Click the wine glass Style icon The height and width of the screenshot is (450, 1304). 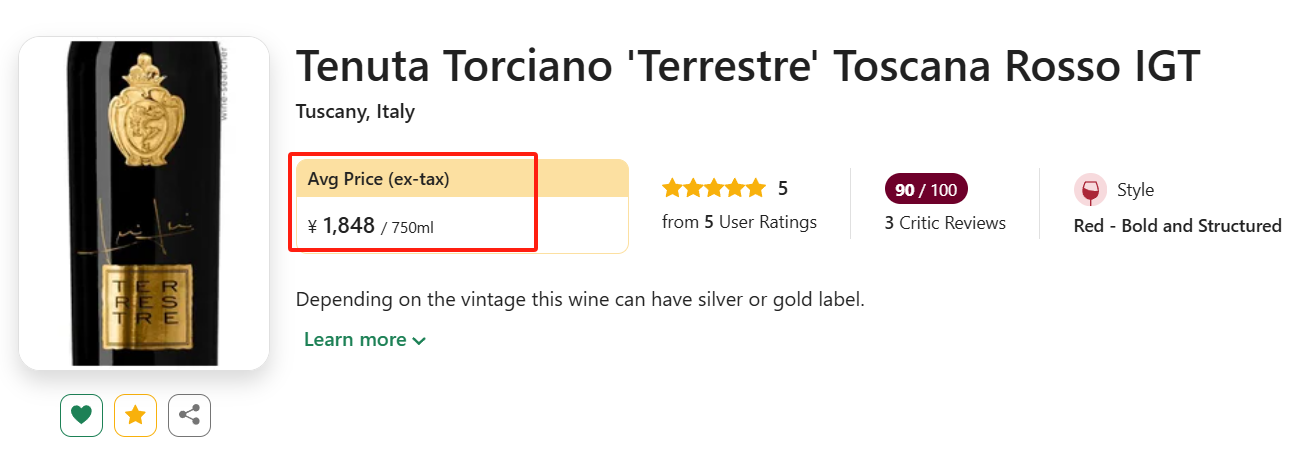[1090, 190]
